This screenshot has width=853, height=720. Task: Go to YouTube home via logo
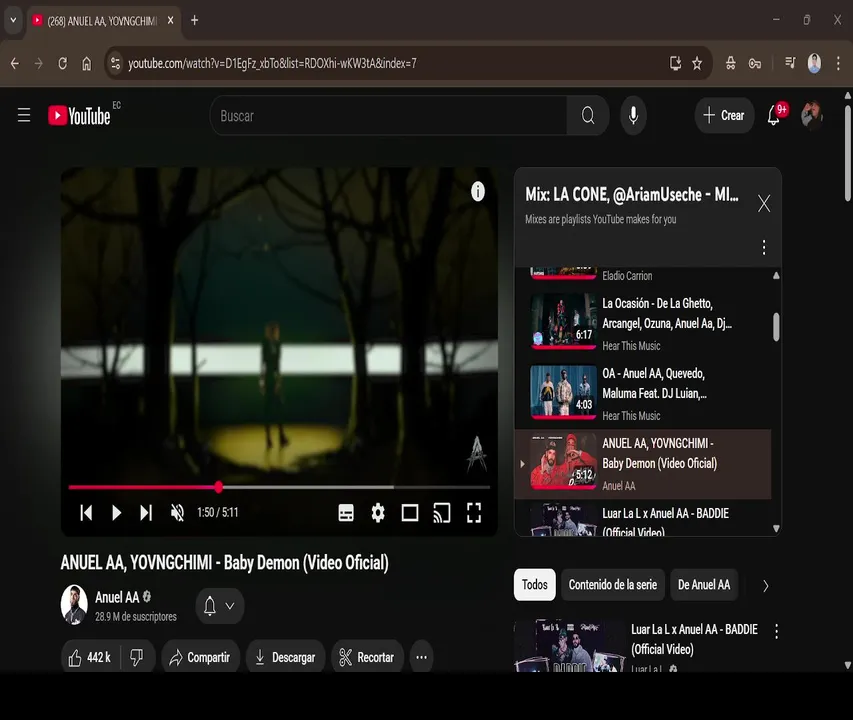click(79, 115)
